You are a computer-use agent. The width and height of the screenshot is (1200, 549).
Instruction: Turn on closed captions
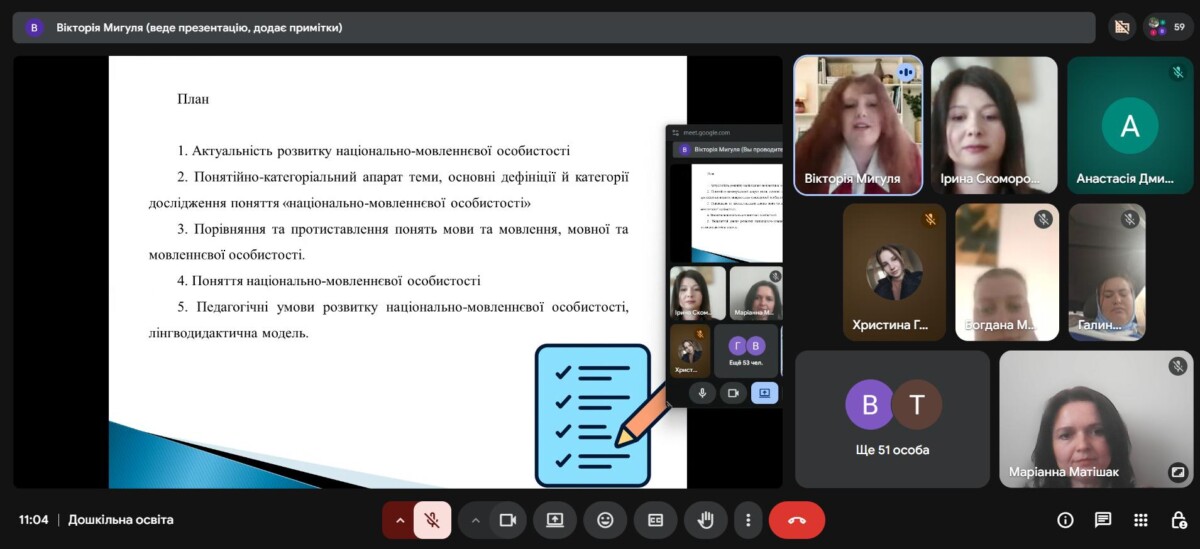[656, 520]
